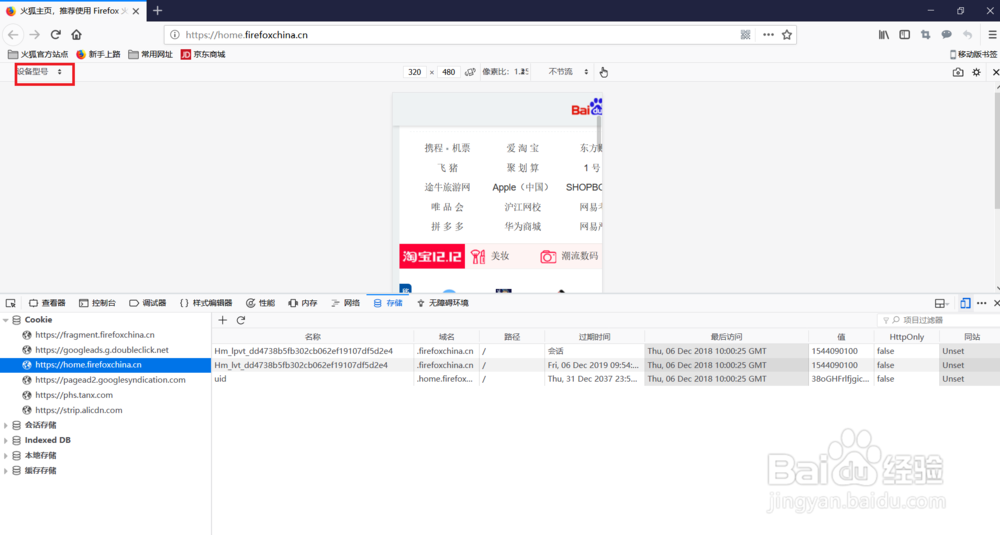Switch to the 无障碍环境 tab

tap(443, 303)
